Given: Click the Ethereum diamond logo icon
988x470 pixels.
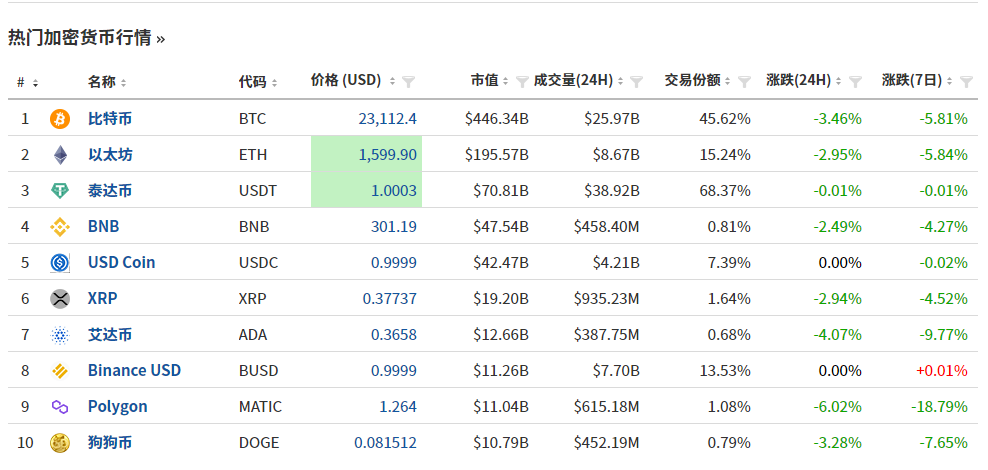Looking at the screenshot, I should pyautogui.click(x=60, y=155).
